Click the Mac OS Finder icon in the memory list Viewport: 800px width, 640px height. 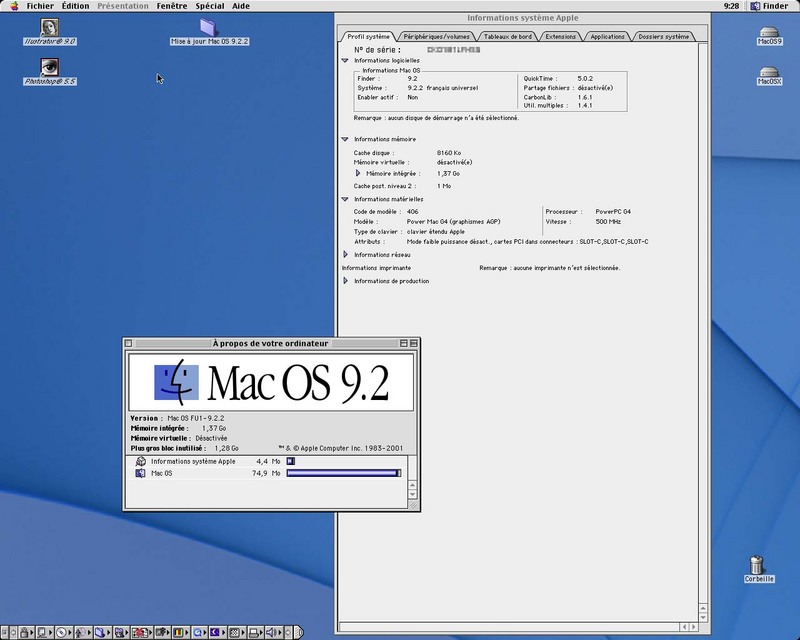tap(140, 473)
